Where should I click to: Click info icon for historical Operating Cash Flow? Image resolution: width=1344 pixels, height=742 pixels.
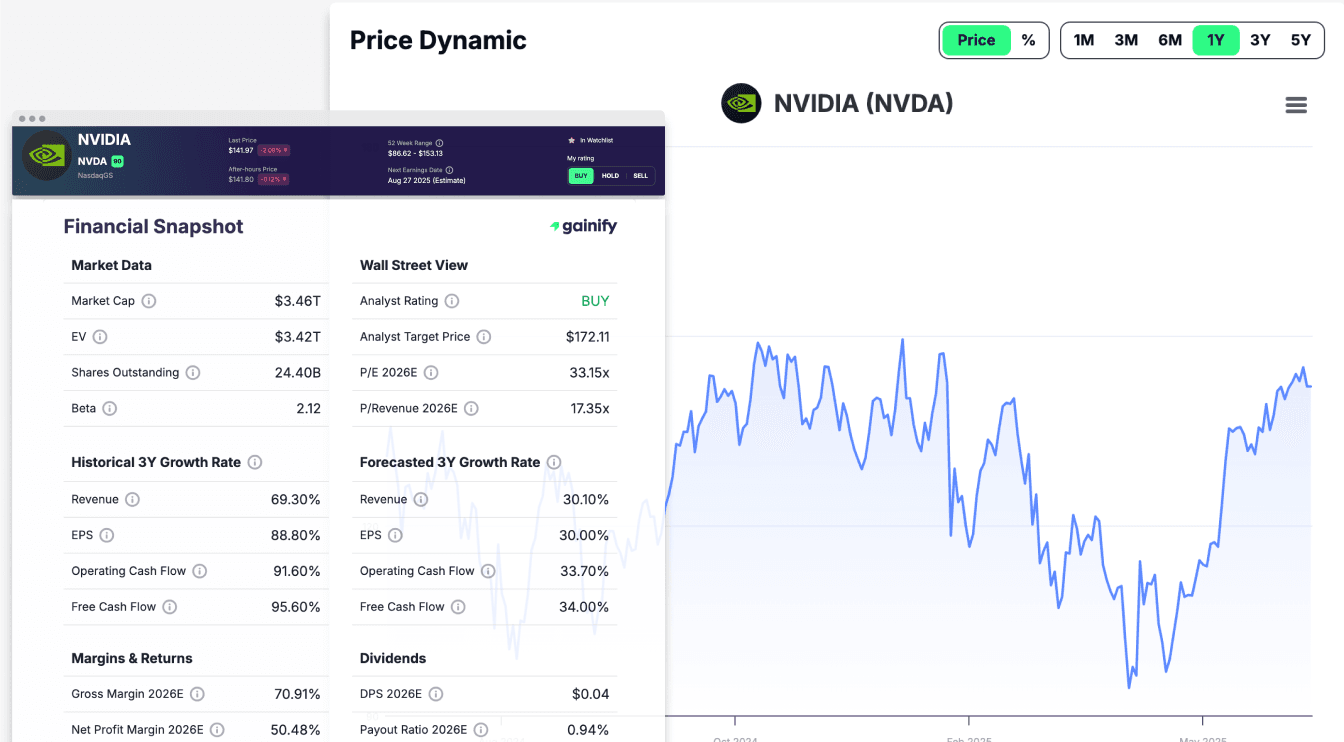(200, 571)
